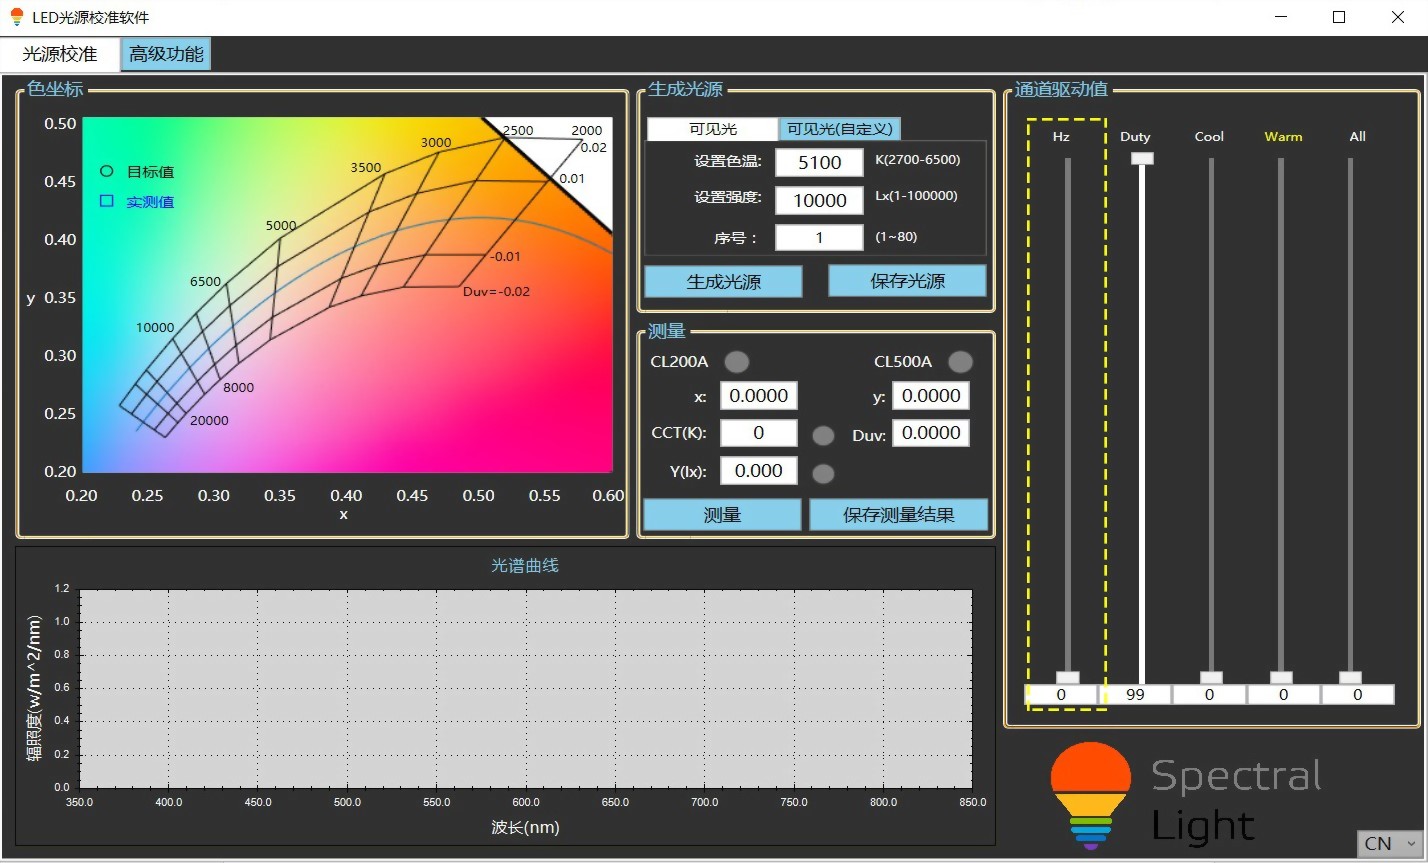Click the 设置色温 input field showing 5100
The width and height of the screenshot is (1428, 863).
point(819,162)
